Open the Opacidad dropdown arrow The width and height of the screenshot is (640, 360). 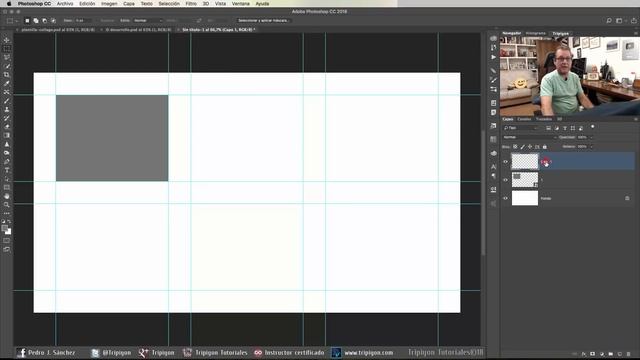(591, 138)
